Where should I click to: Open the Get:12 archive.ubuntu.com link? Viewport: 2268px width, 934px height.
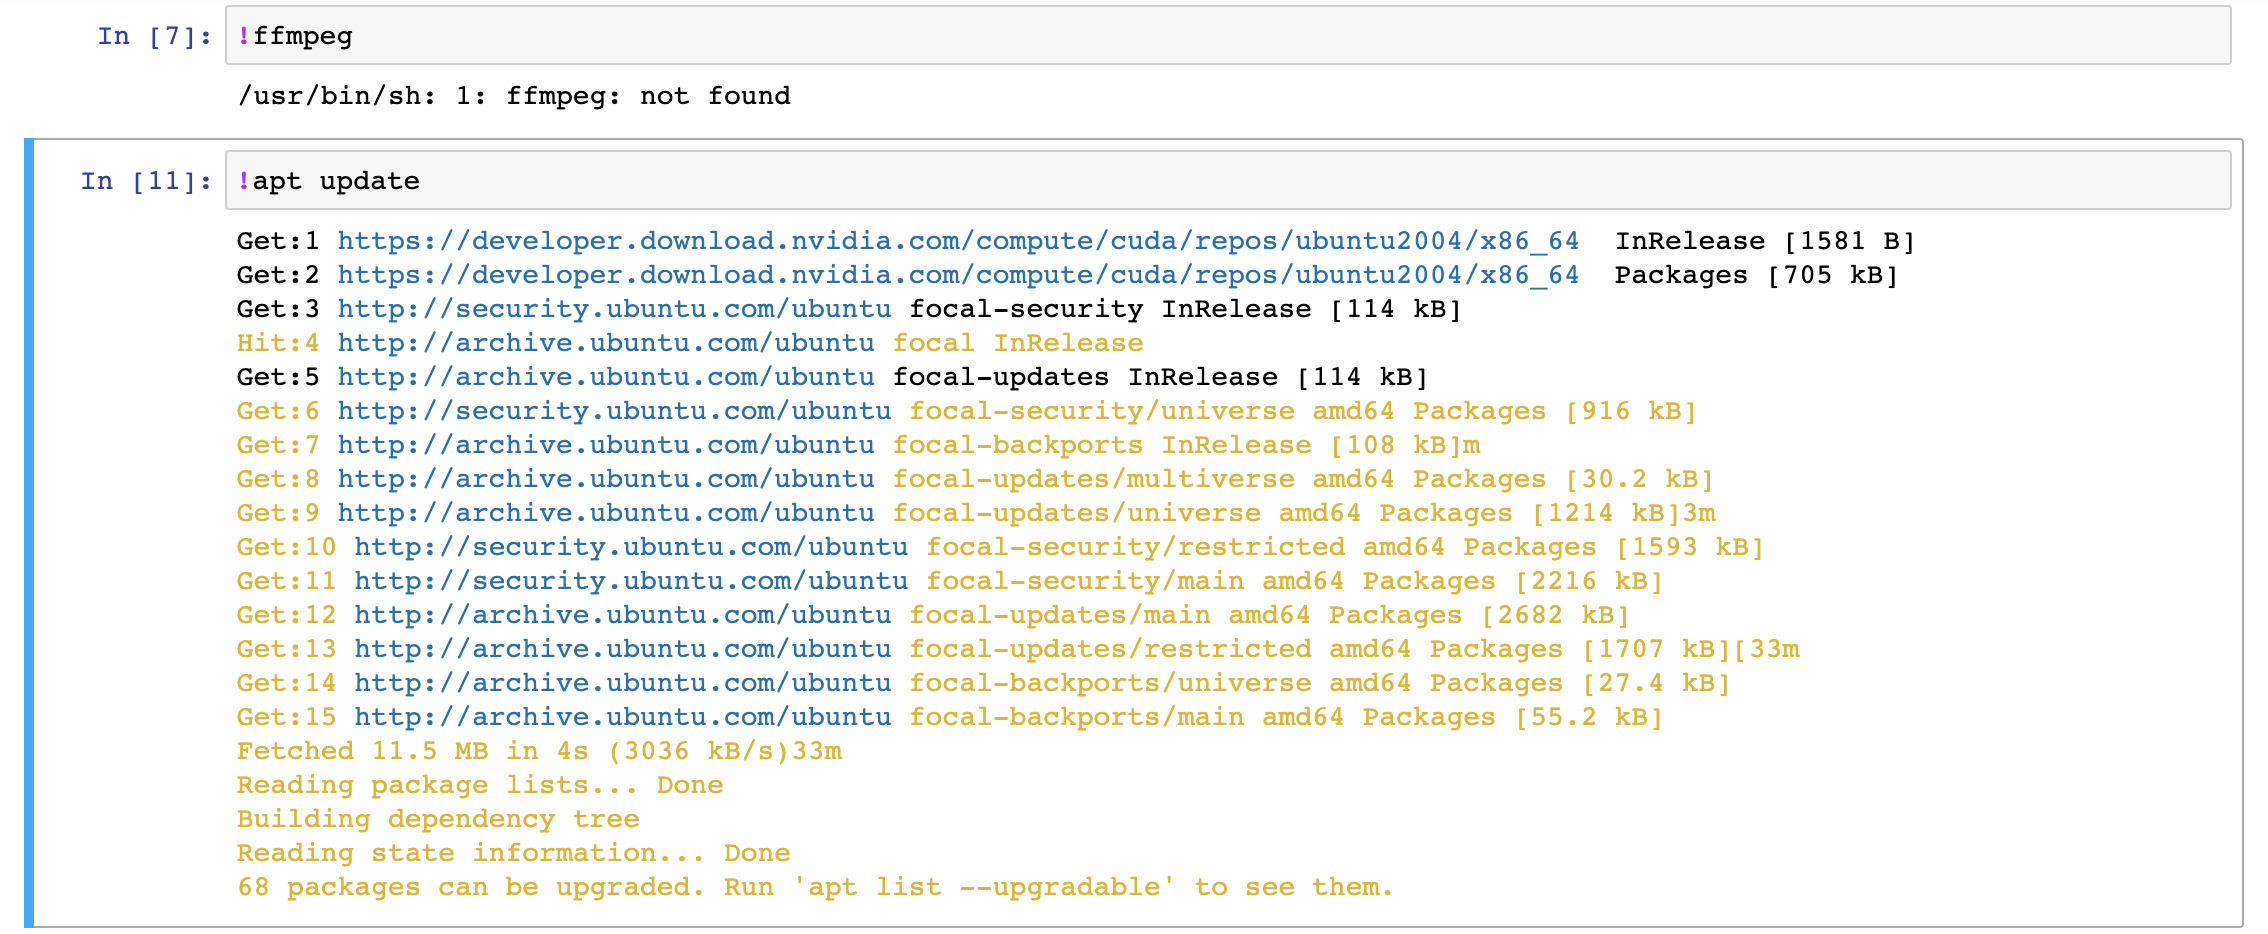(x=623, y=615)
